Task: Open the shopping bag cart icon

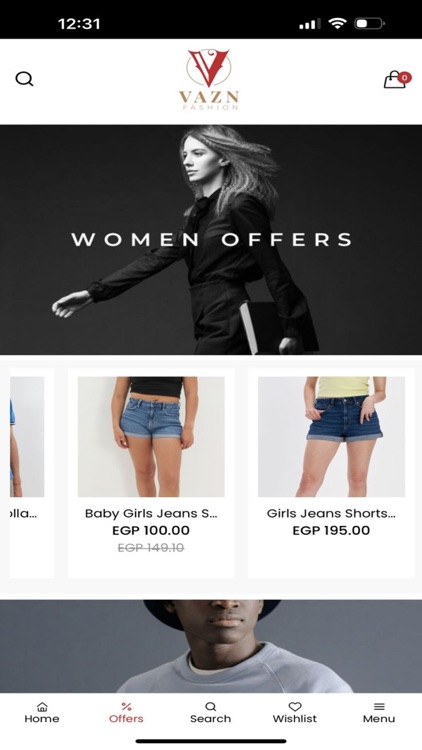Action: [395, 80]
